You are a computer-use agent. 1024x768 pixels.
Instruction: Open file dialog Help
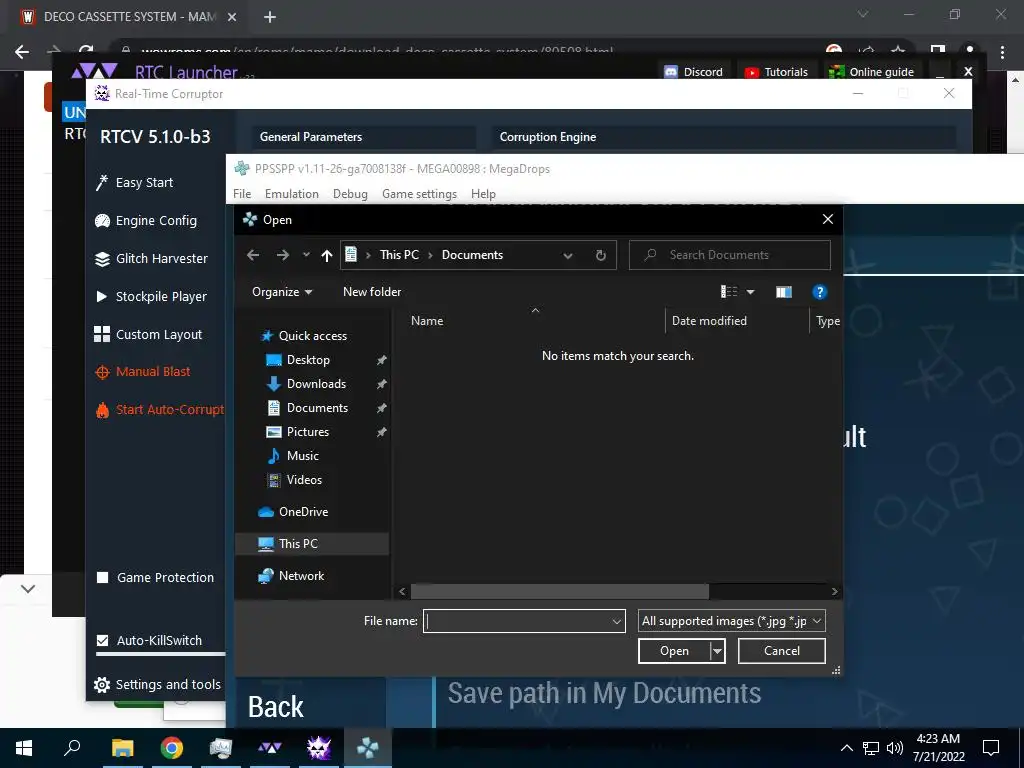(x=820, y=292)
